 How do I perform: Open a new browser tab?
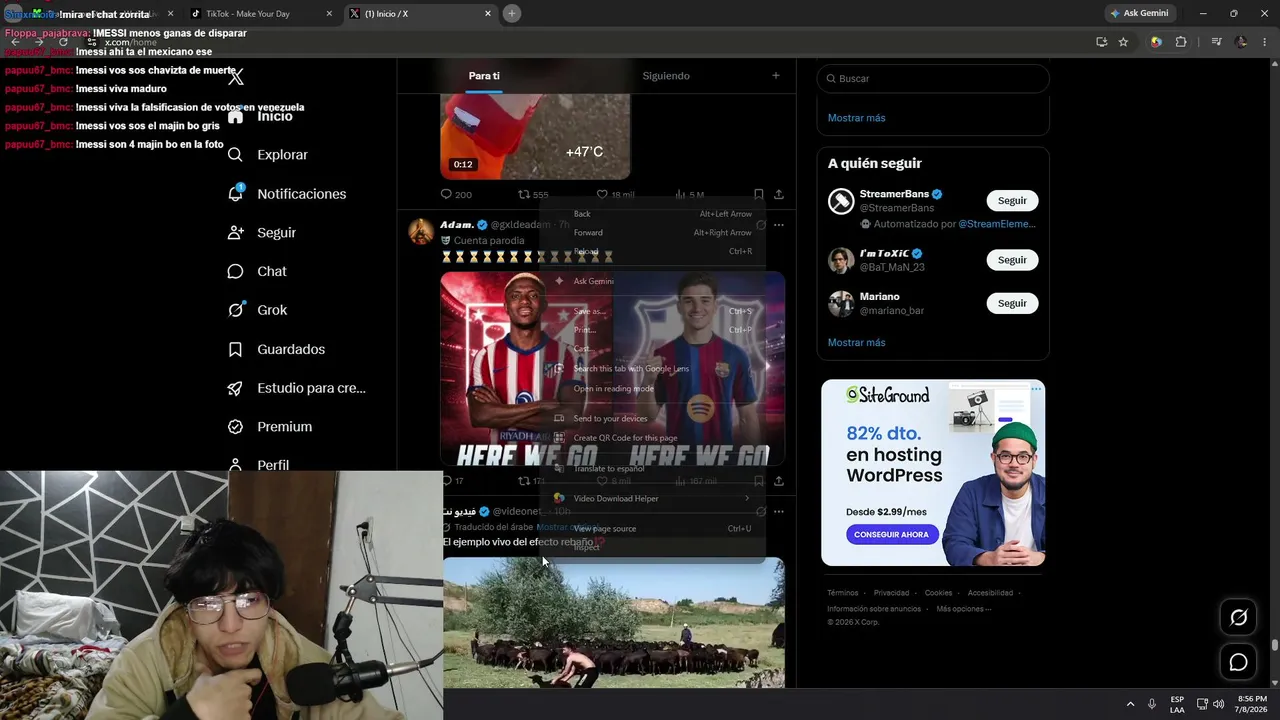point(511,14)
